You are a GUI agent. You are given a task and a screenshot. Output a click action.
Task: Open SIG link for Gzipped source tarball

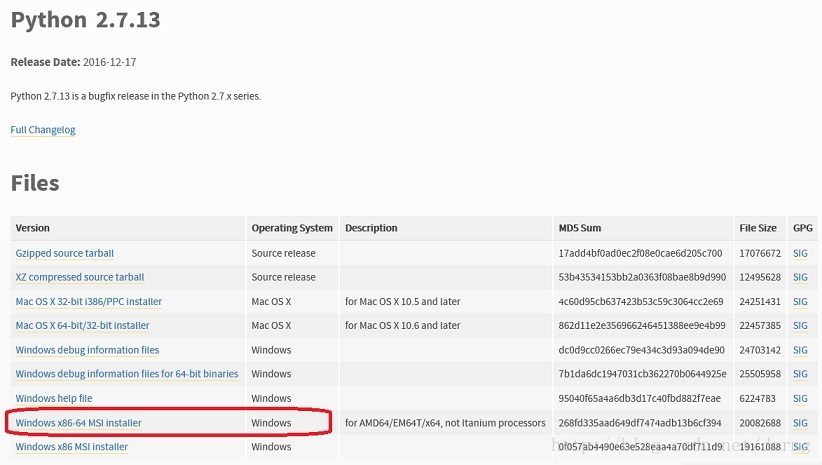(x=800, y=253)
